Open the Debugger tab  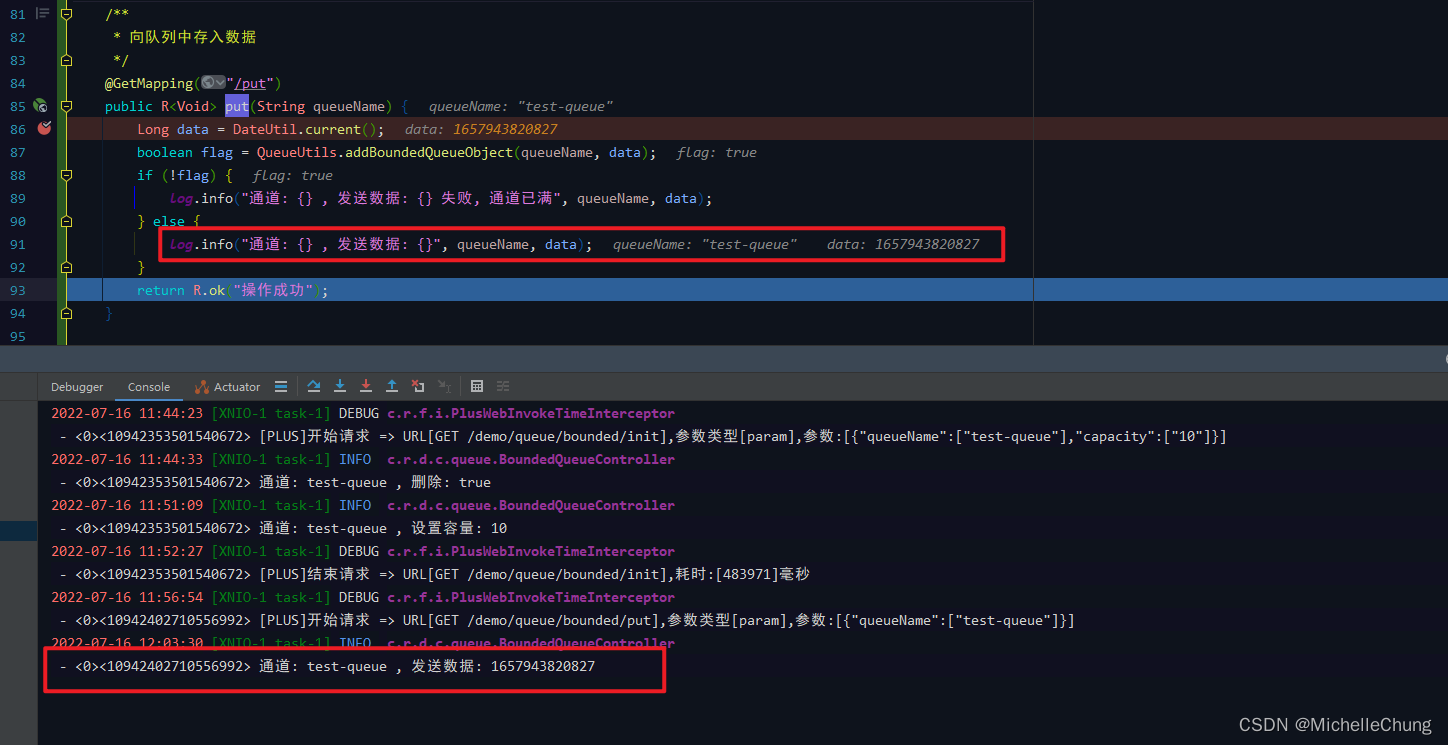tap(77, 387)
